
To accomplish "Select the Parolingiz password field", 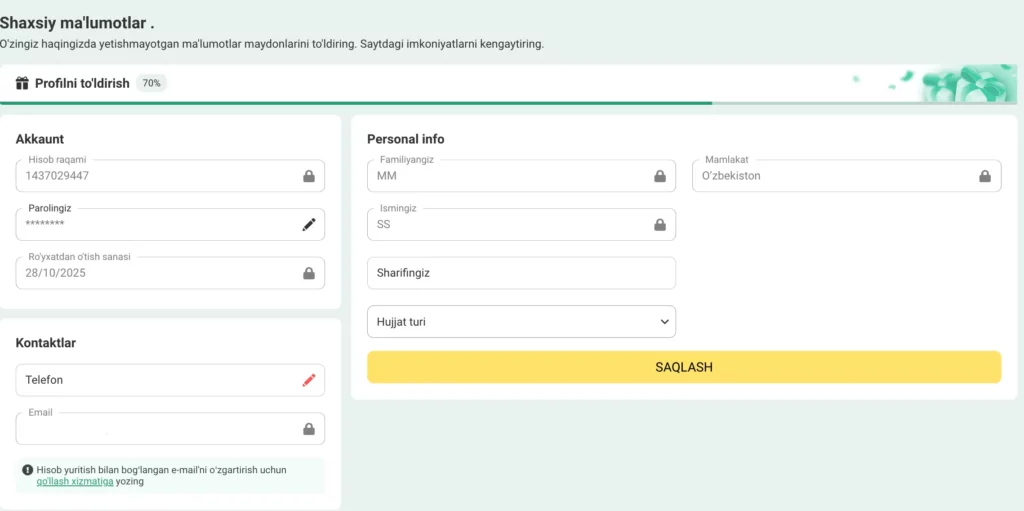I will [170, 225].
